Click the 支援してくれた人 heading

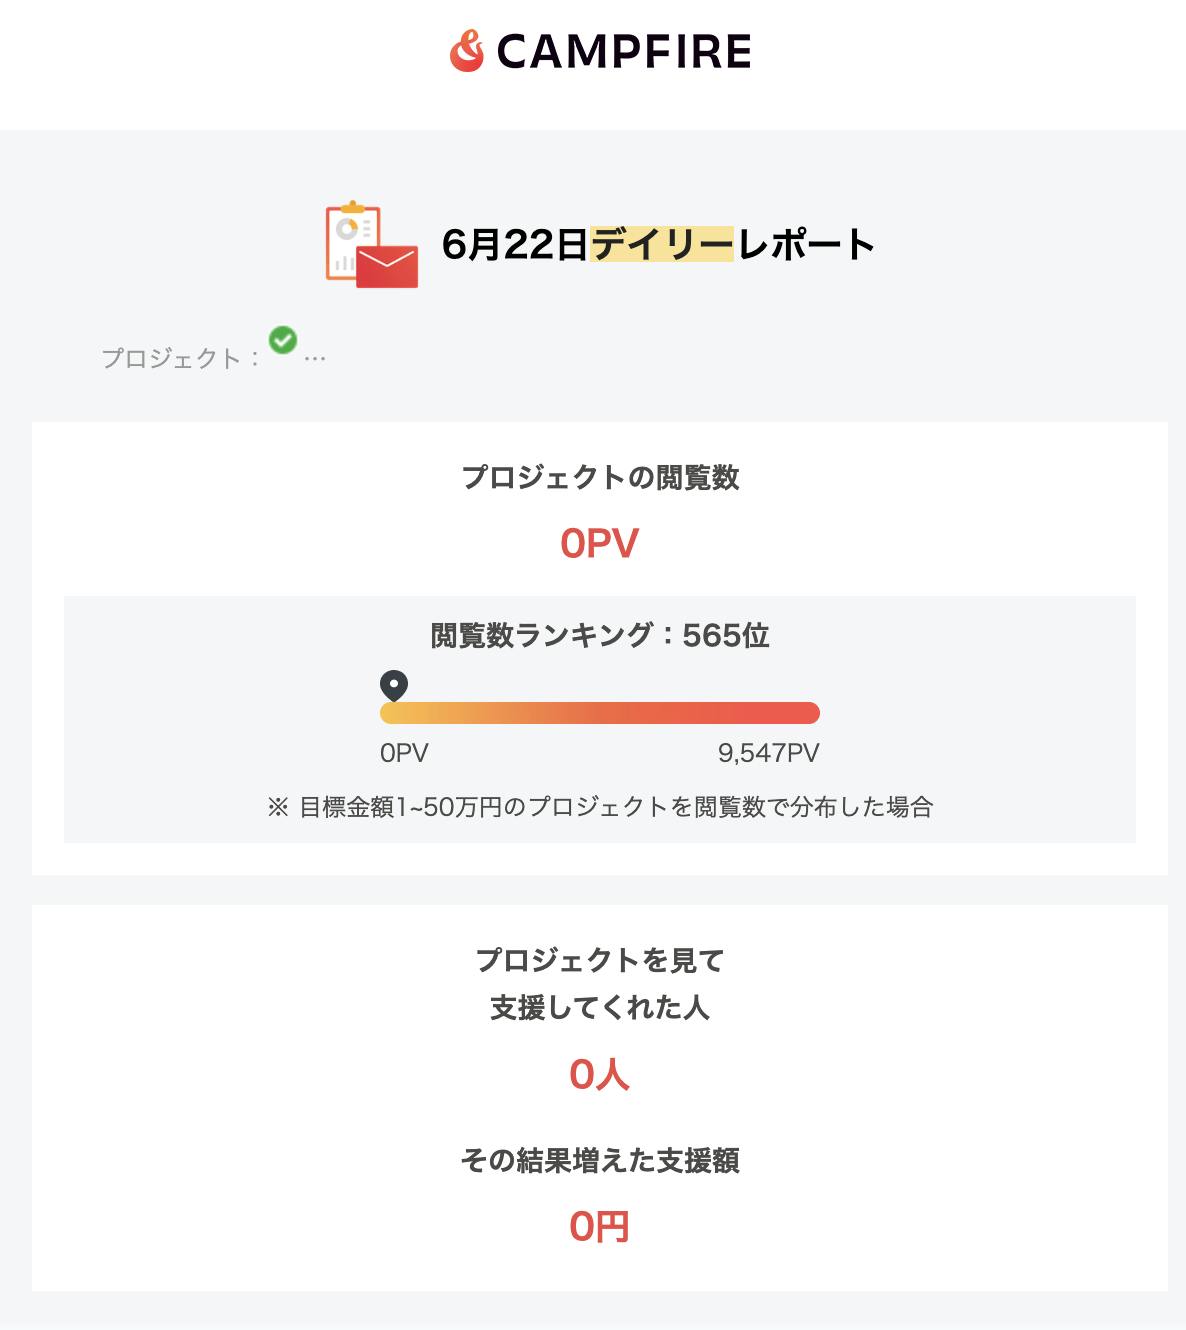coord(600,1007)
